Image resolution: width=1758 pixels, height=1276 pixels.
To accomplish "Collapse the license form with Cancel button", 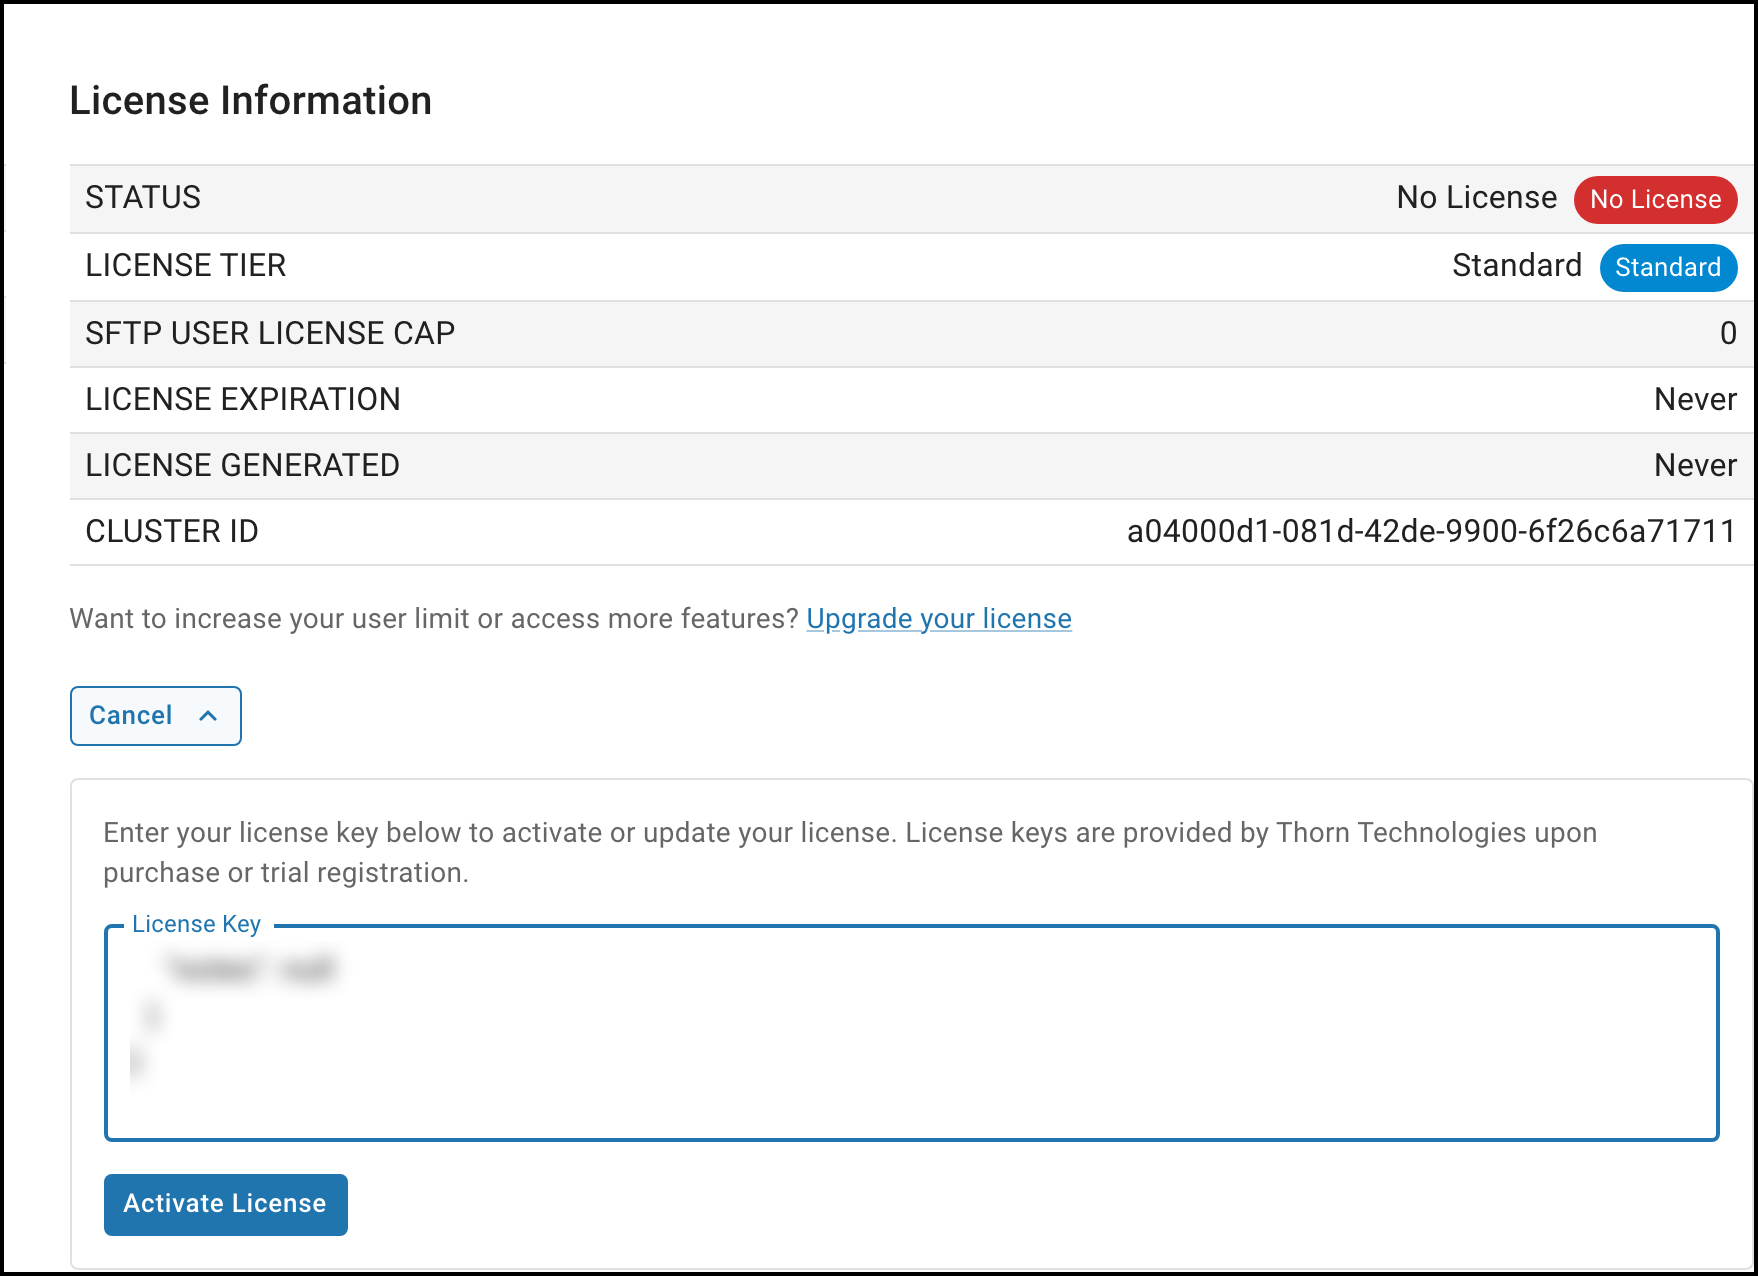I will (x=155, y=715).
